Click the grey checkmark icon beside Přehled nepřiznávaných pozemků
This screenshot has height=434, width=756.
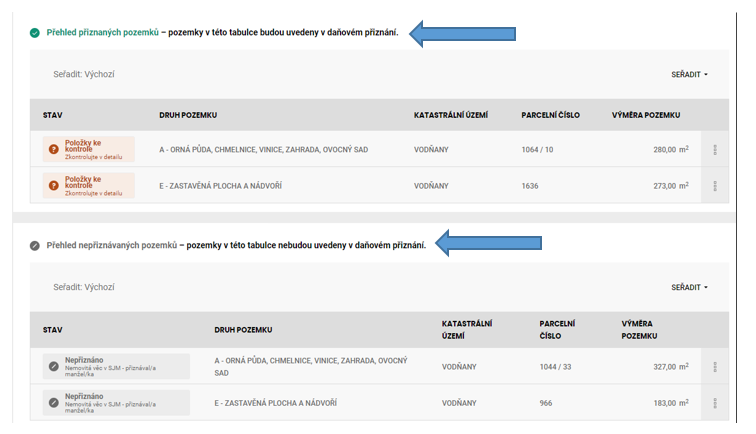pyautogui.click(x=35, y=245)
